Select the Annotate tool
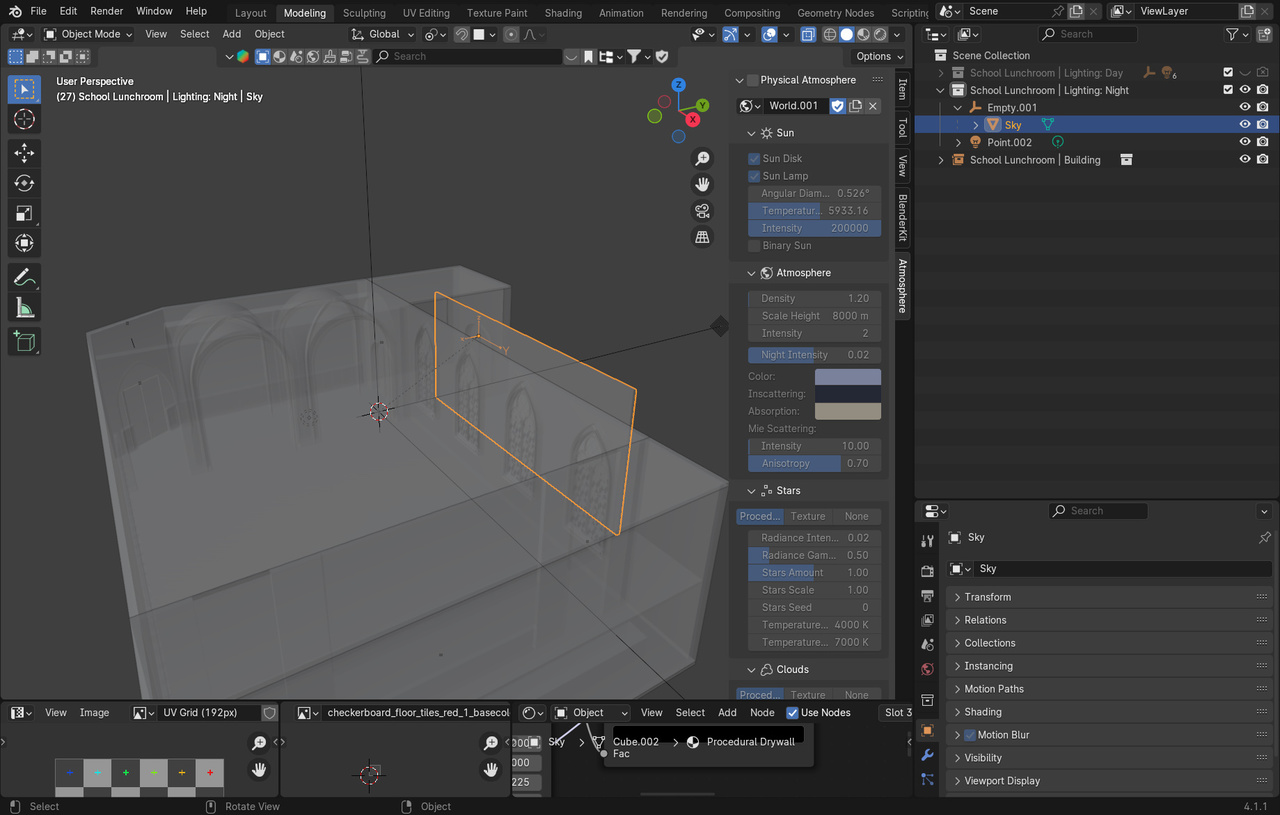The image size is (1280, 815). coord(25,277)
